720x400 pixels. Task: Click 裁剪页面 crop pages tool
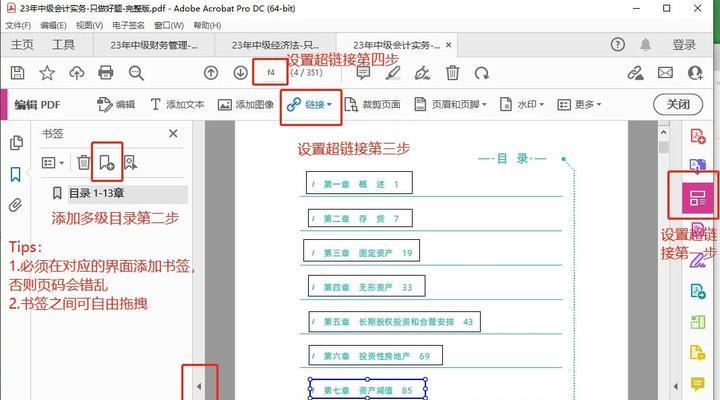[372, 105]
